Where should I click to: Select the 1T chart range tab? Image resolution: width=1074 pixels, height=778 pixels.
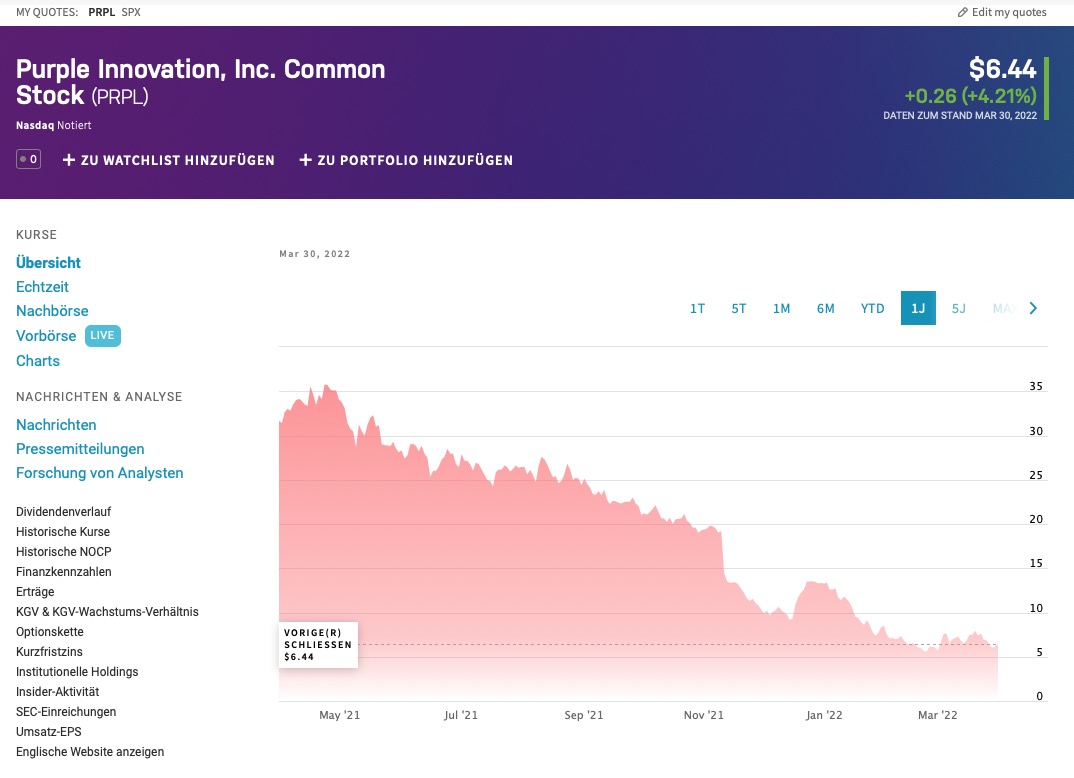coord(698,308)
